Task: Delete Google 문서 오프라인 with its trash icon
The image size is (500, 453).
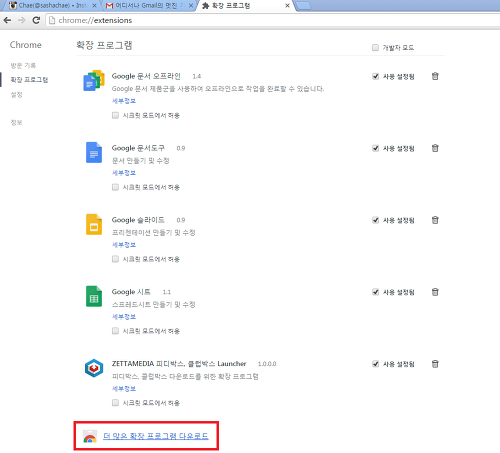Action: [435, 76]
